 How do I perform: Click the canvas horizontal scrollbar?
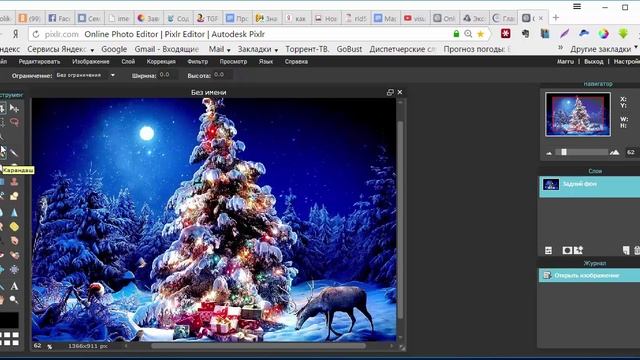[258, 346]
